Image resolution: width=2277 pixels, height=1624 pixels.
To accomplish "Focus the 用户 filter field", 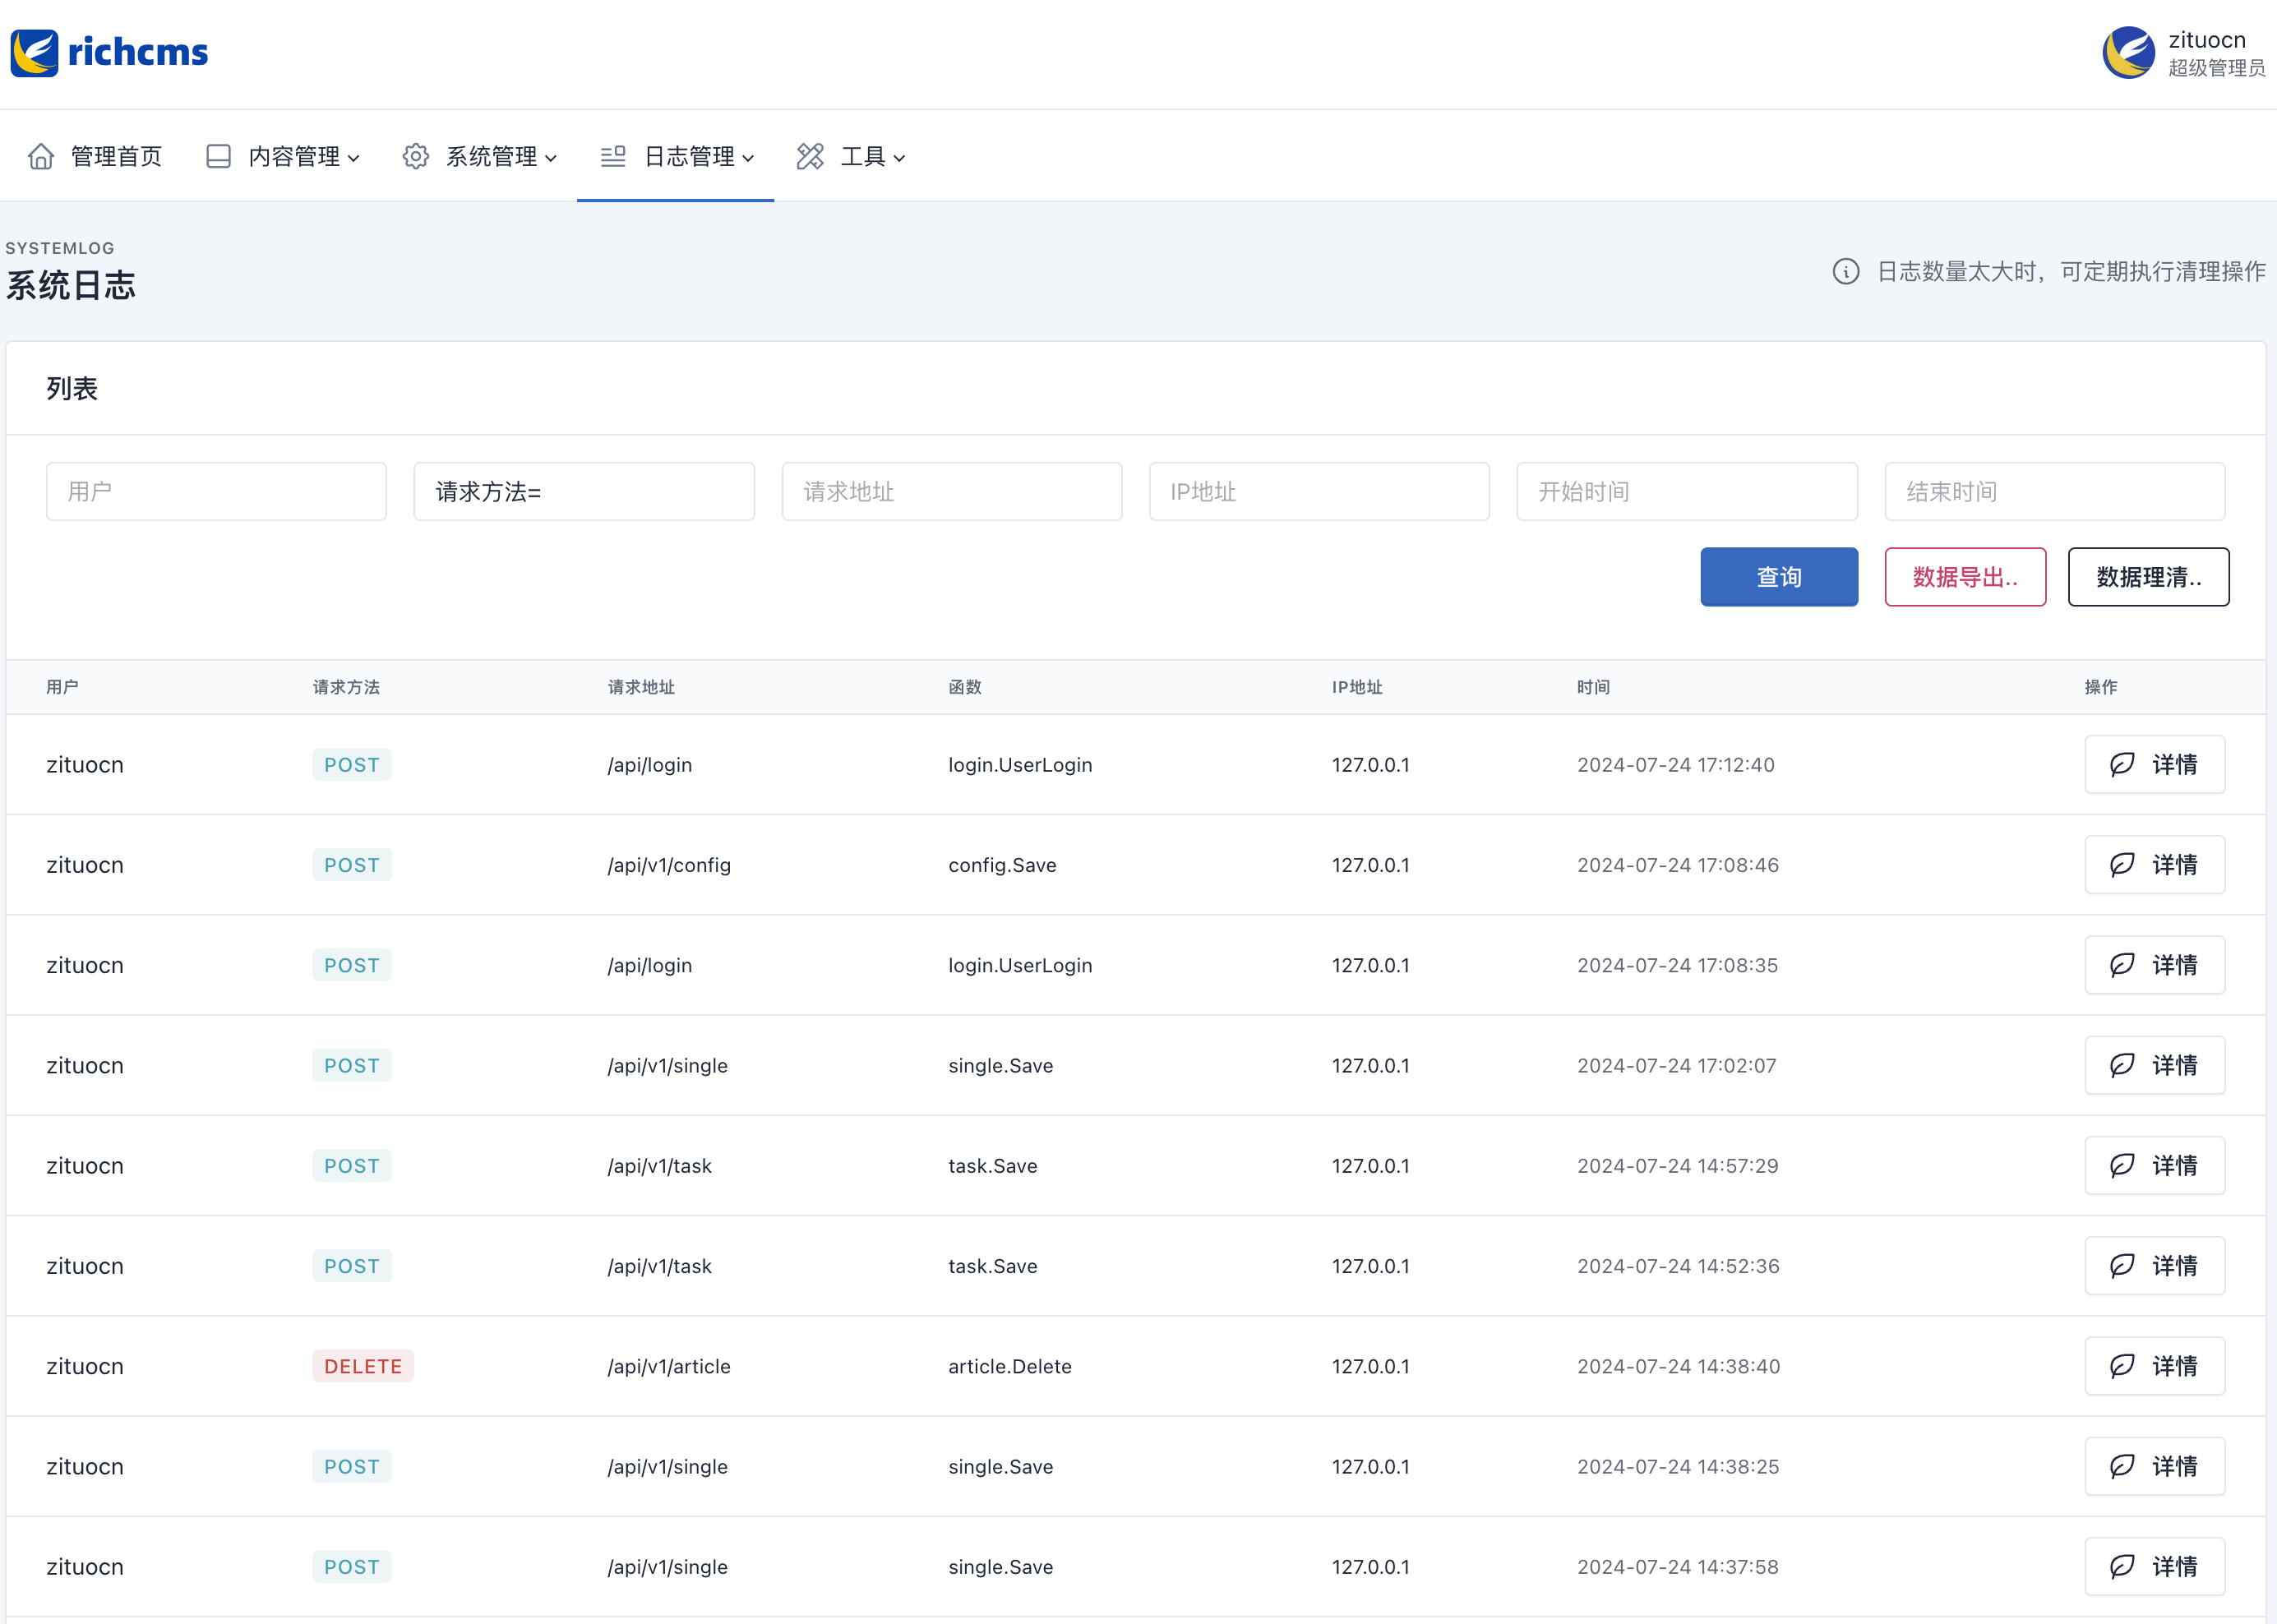I will tap(216, 491).
